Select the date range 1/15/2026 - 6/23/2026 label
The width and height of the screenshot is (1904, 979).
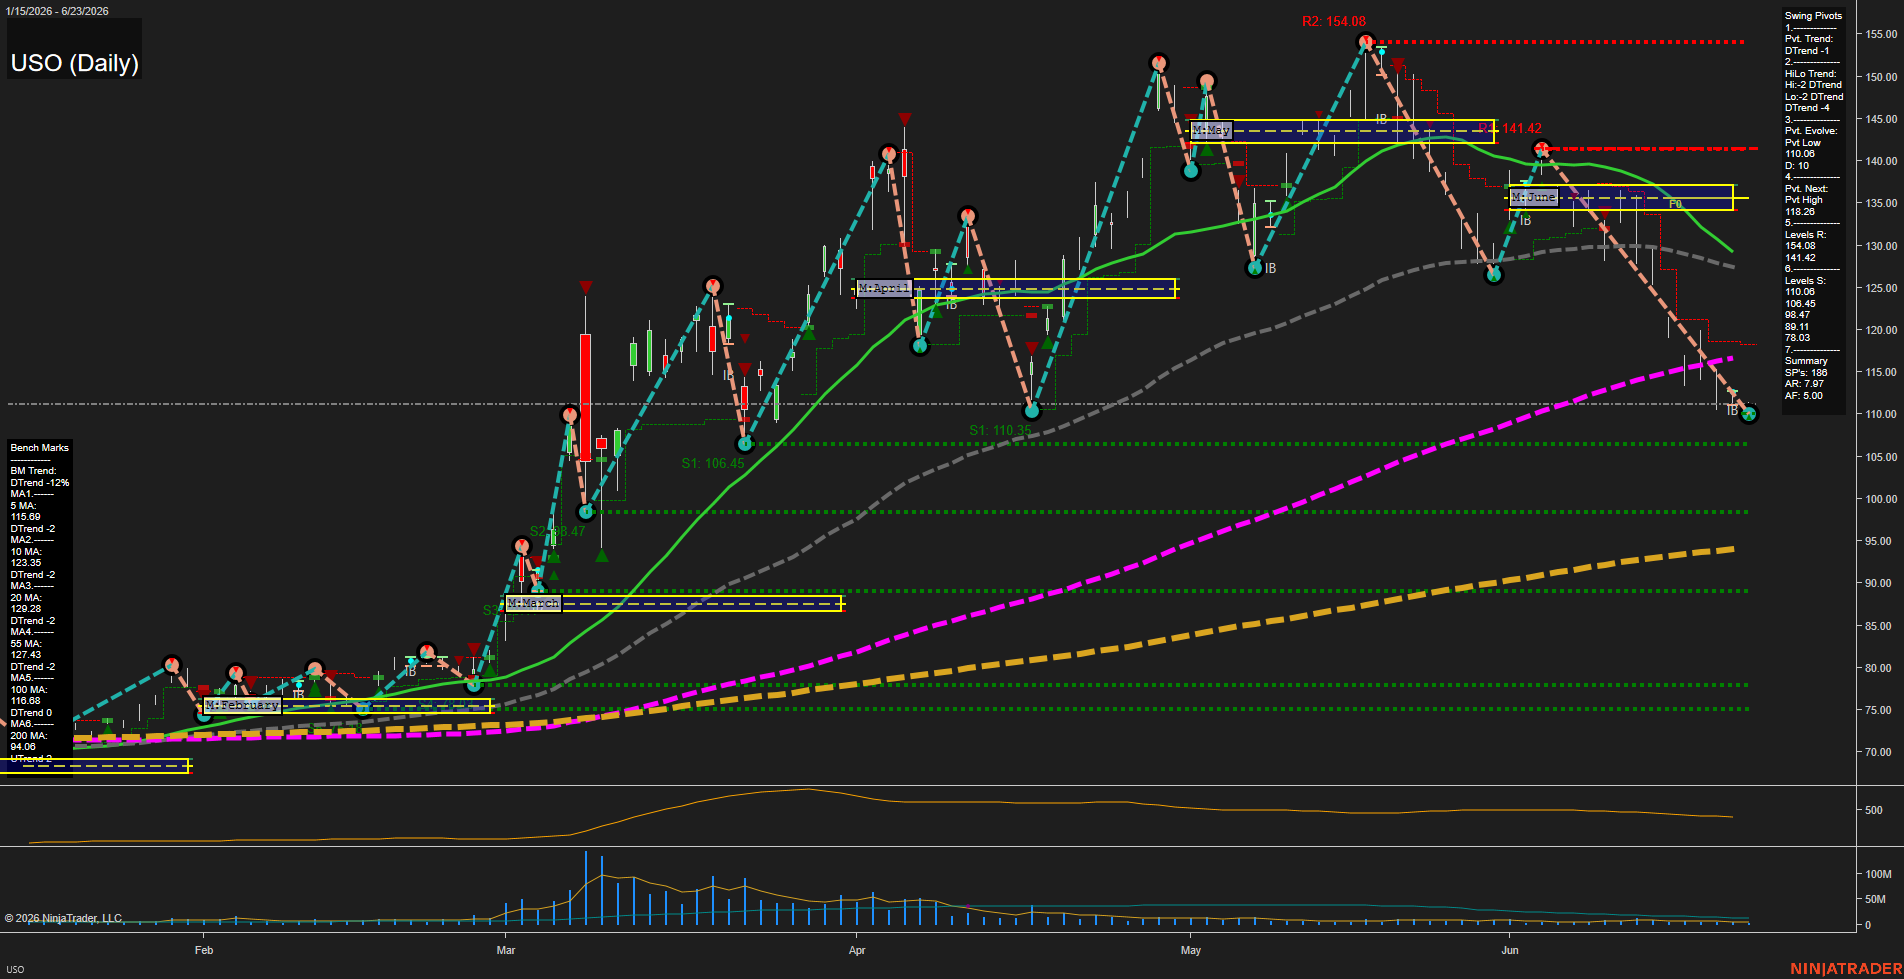click(56, 11)
